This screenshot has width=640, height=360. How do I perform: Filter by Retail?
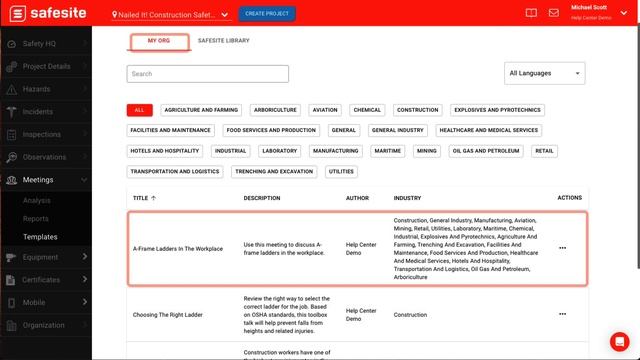[x=544, y=151]
